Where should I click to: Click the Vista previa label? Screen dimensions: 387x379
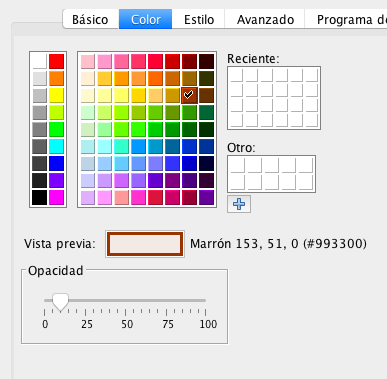(60, 244)
